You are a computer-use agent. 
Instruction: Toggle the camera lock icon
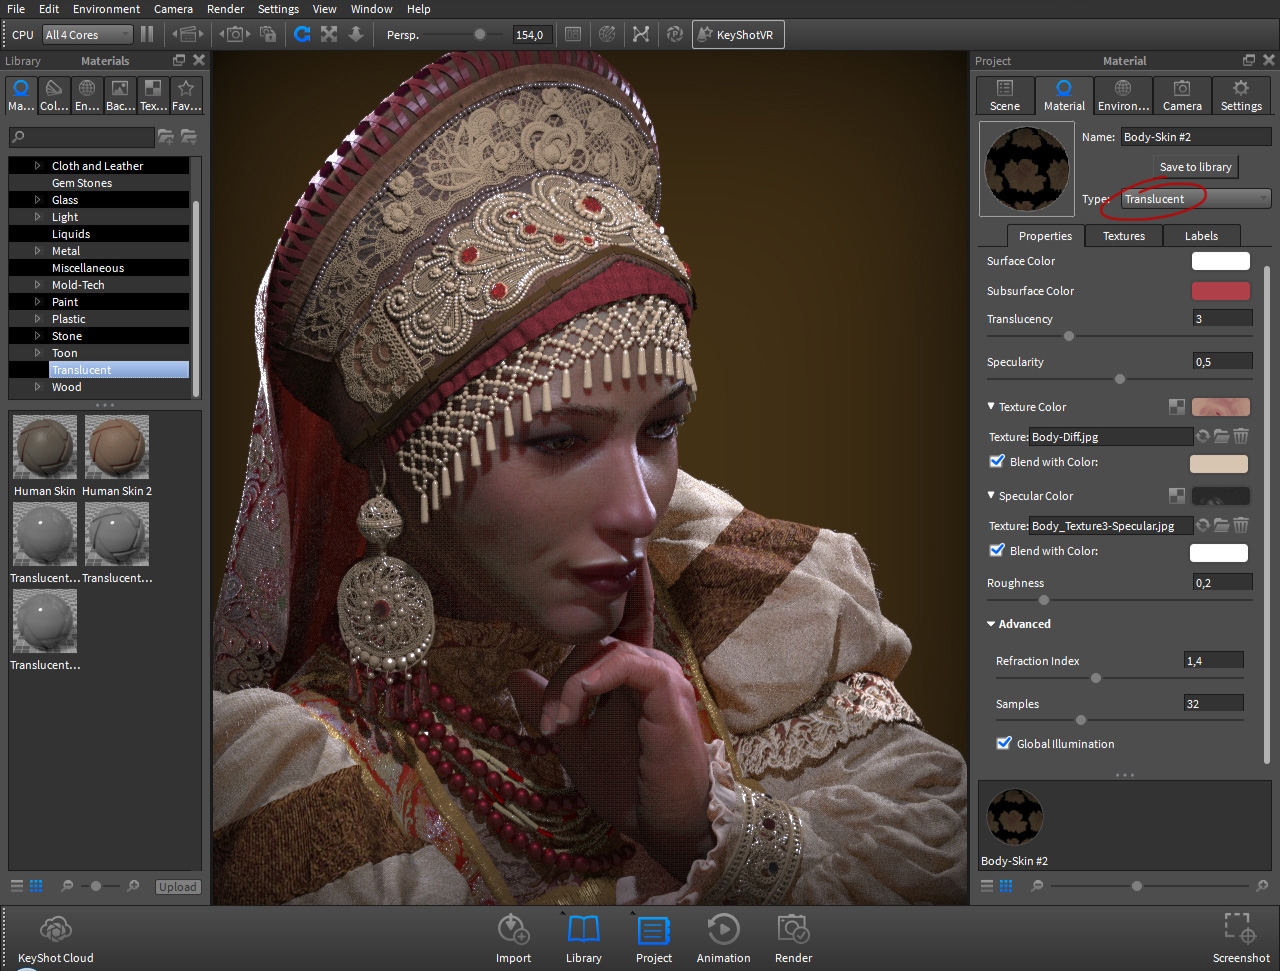(268, 34)
